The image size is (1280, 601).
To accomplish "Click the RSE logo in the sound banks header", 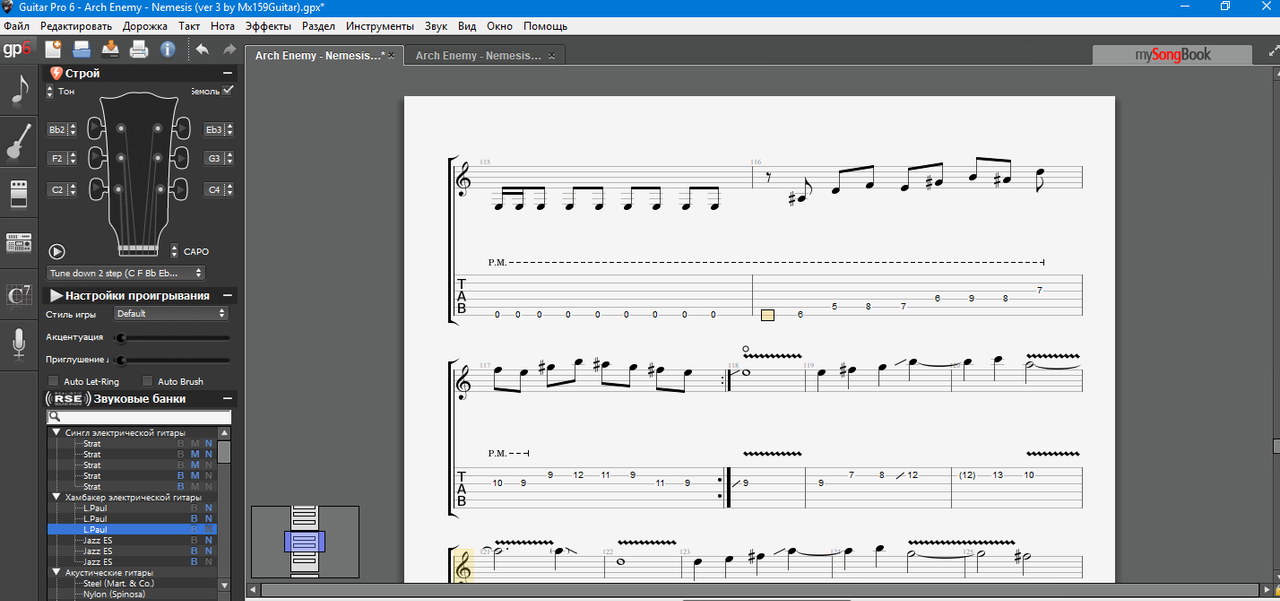I will [x=67, y=399].
